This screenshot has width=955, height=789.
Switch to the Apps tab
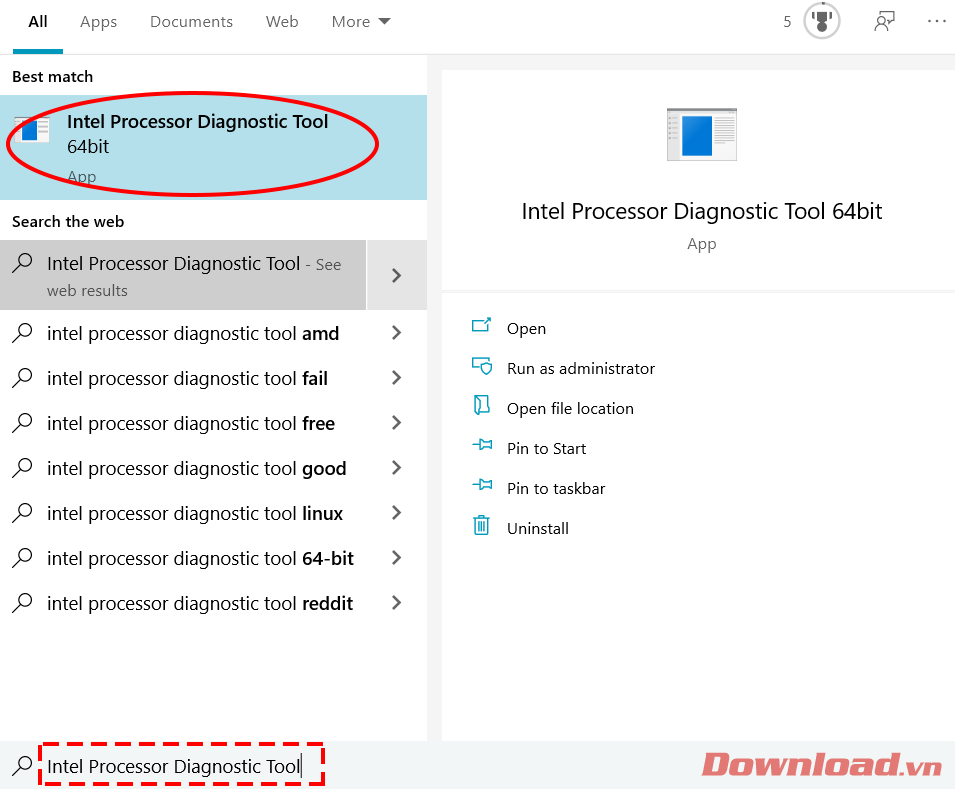click(x=99, y=22)
